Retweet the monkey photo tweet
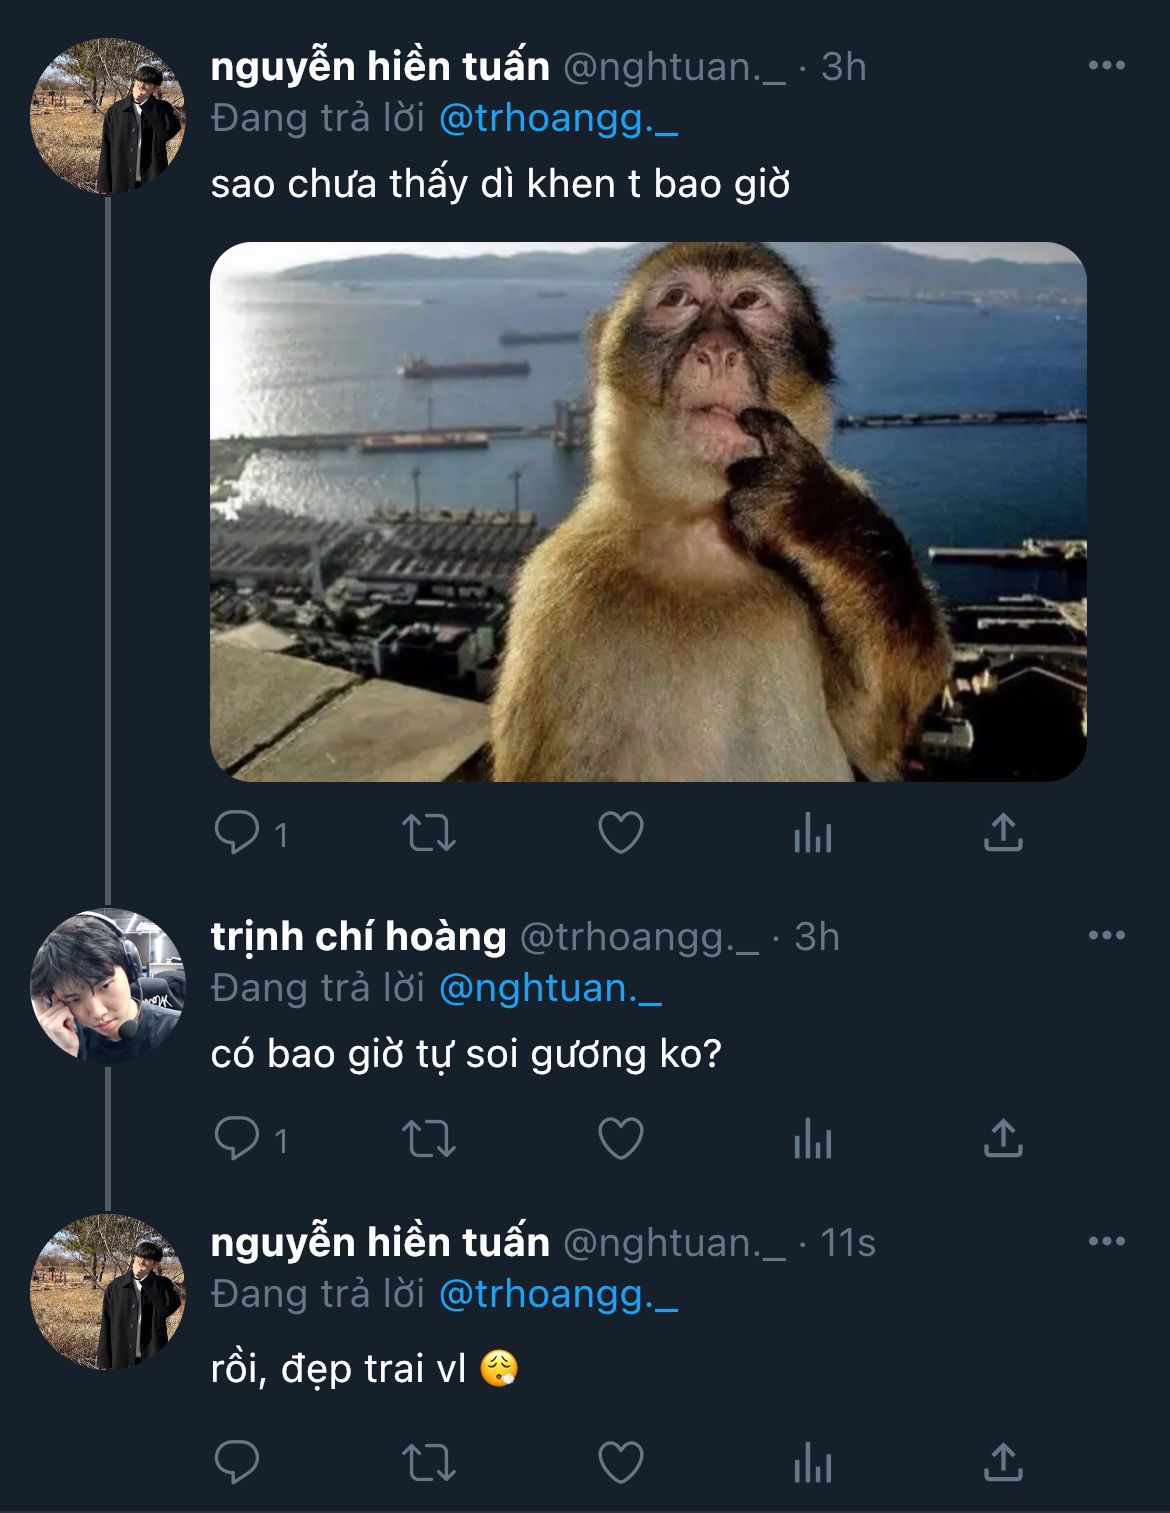 (x=429, y=832)
